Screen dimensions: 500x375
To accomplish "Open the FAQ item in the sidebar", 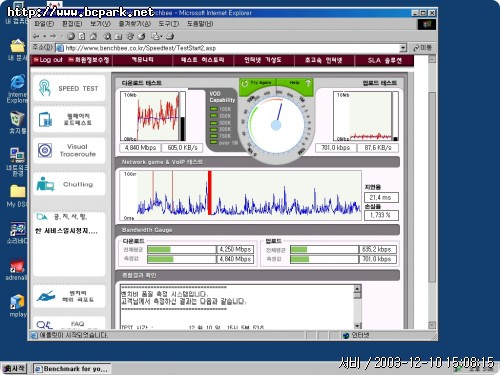I will 69,324.
